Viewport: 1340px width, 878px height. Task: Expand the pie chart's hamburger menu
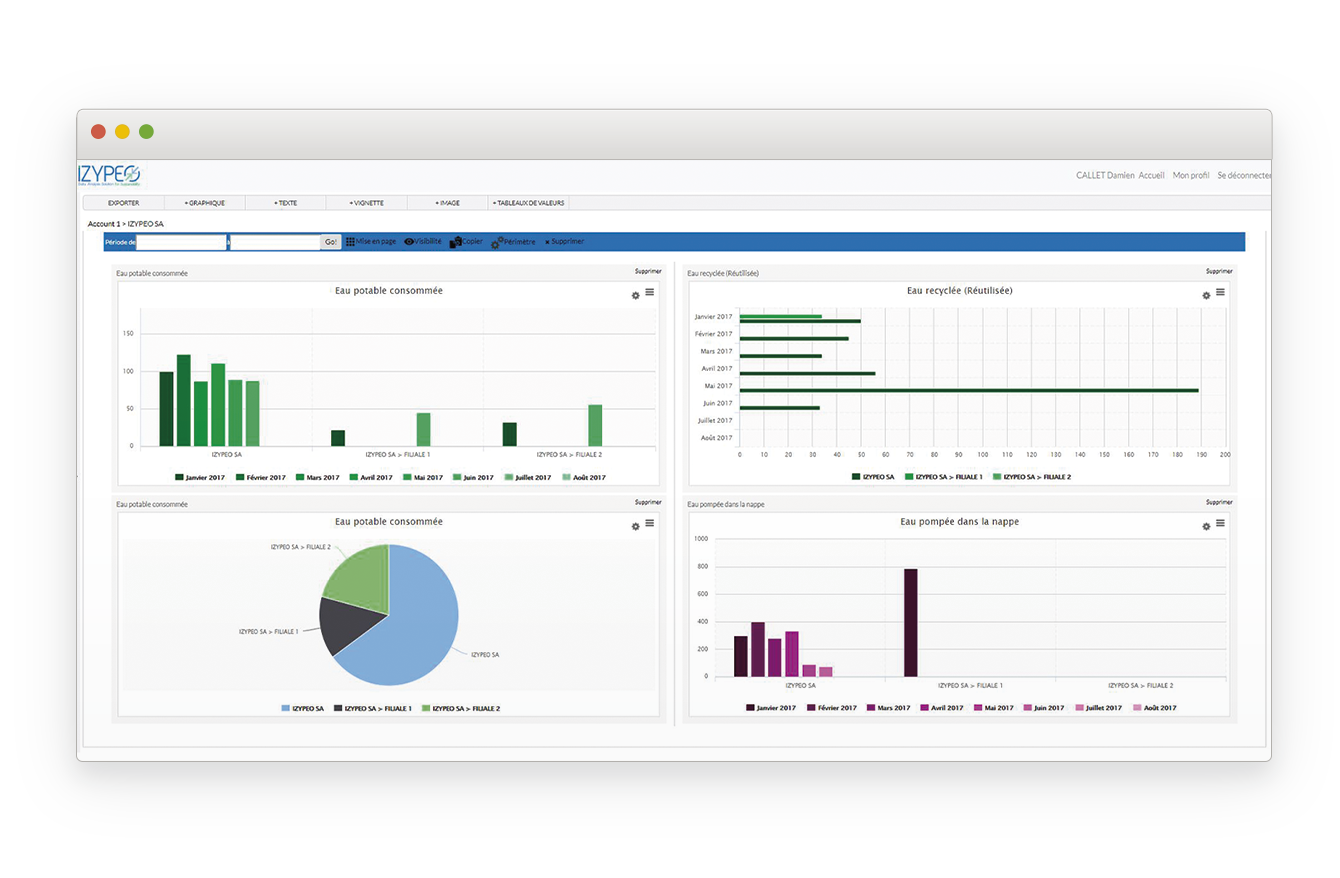click(x=649, y=524)
